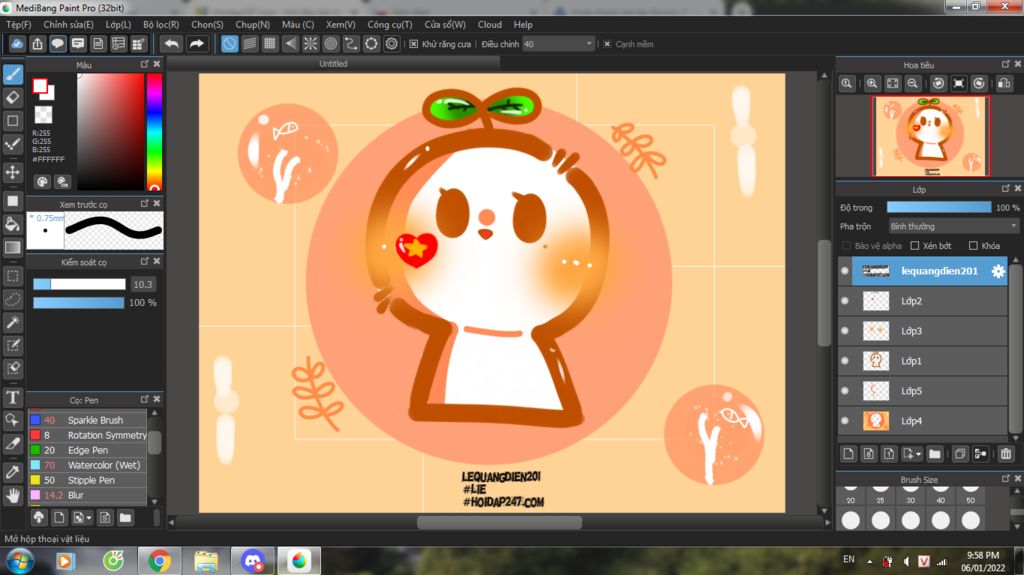Viewport: 1024px width, 575px height.
Task: Select the Hand tool
Action: [x=12, y=495]
